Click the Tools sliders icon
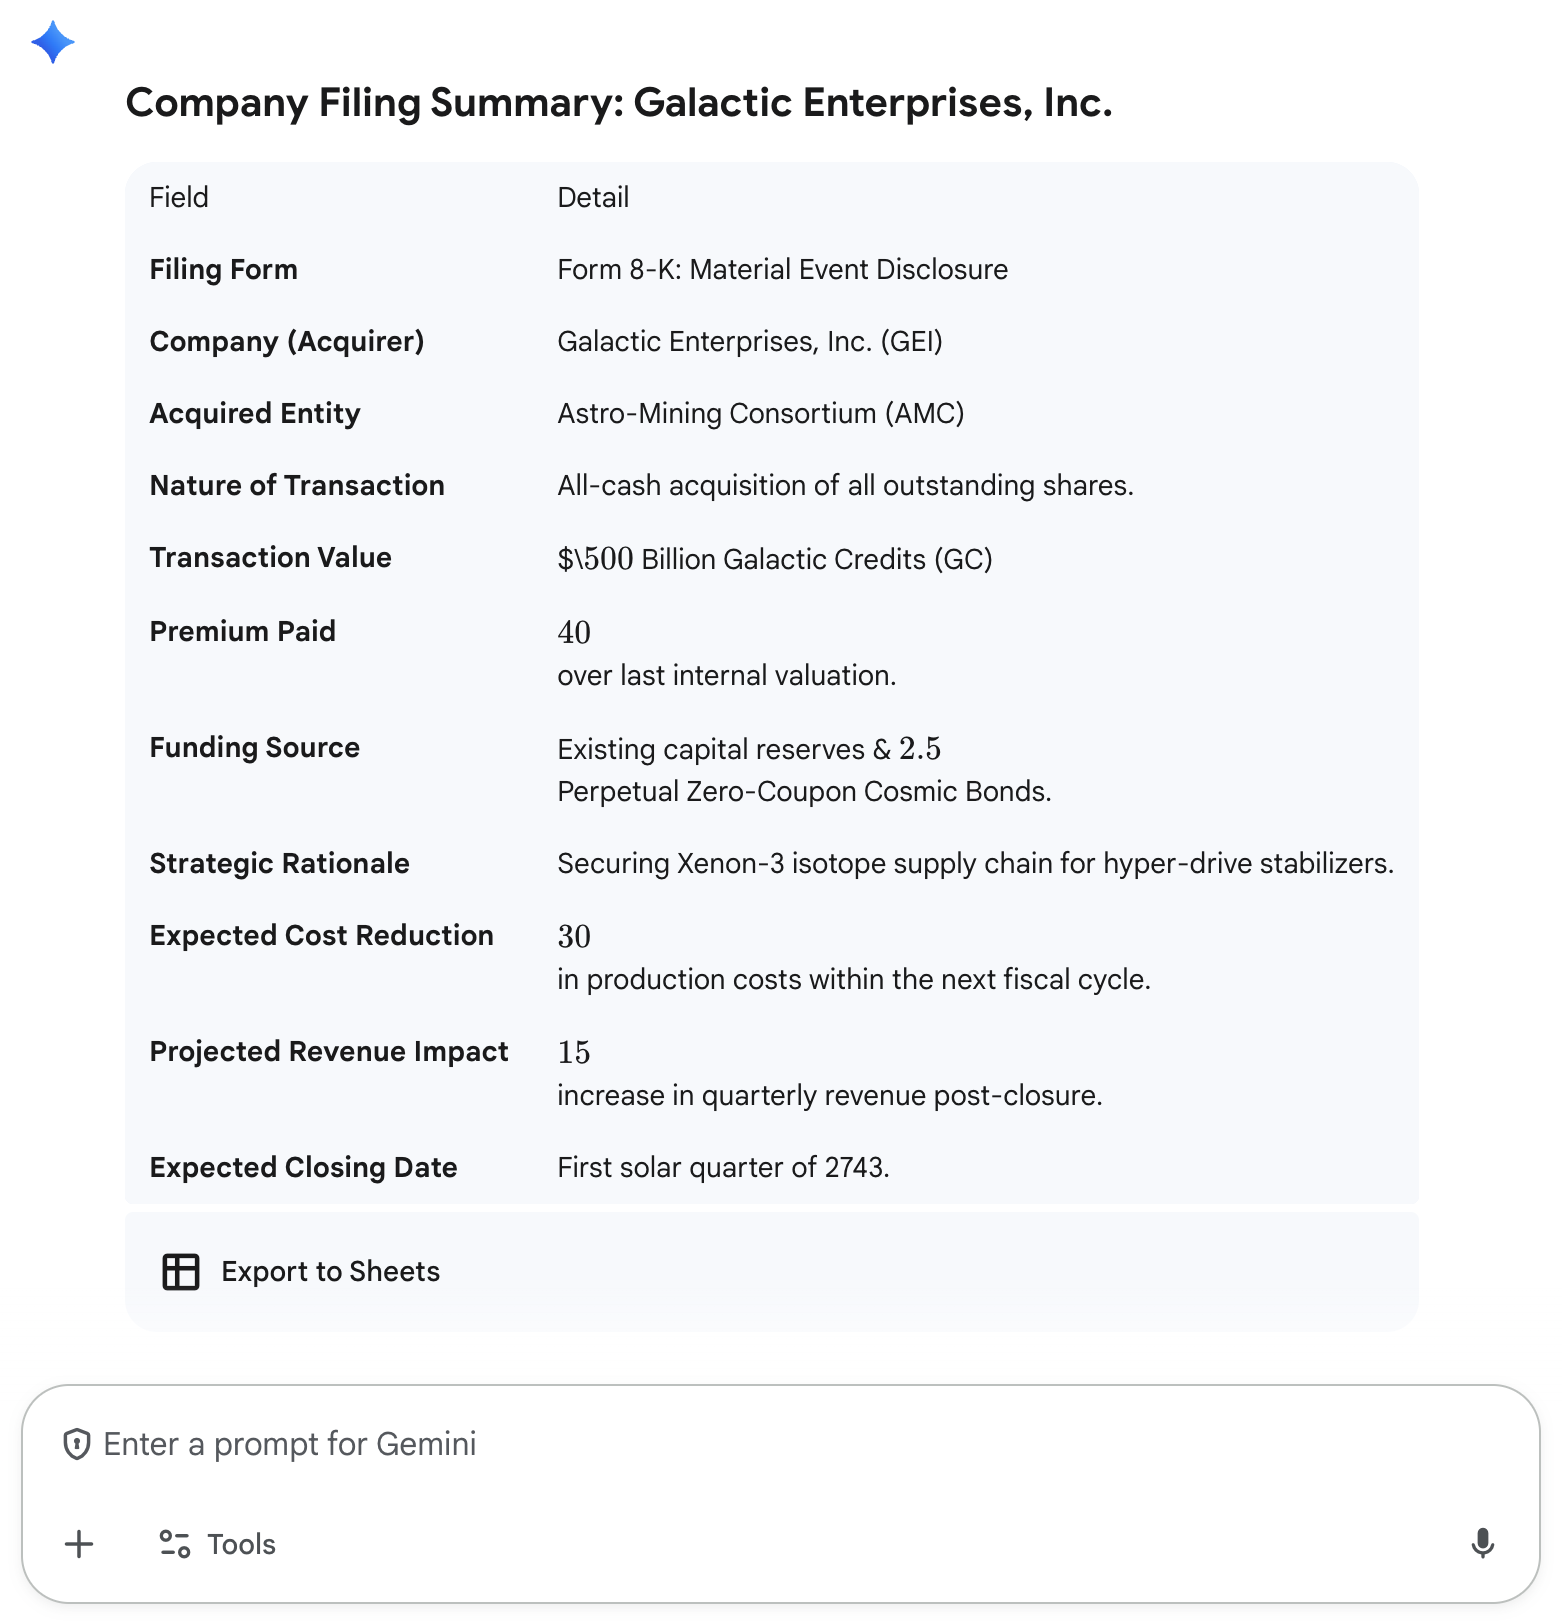The height and width of the screenshot is (1624, 1562). pos(175,1544)
